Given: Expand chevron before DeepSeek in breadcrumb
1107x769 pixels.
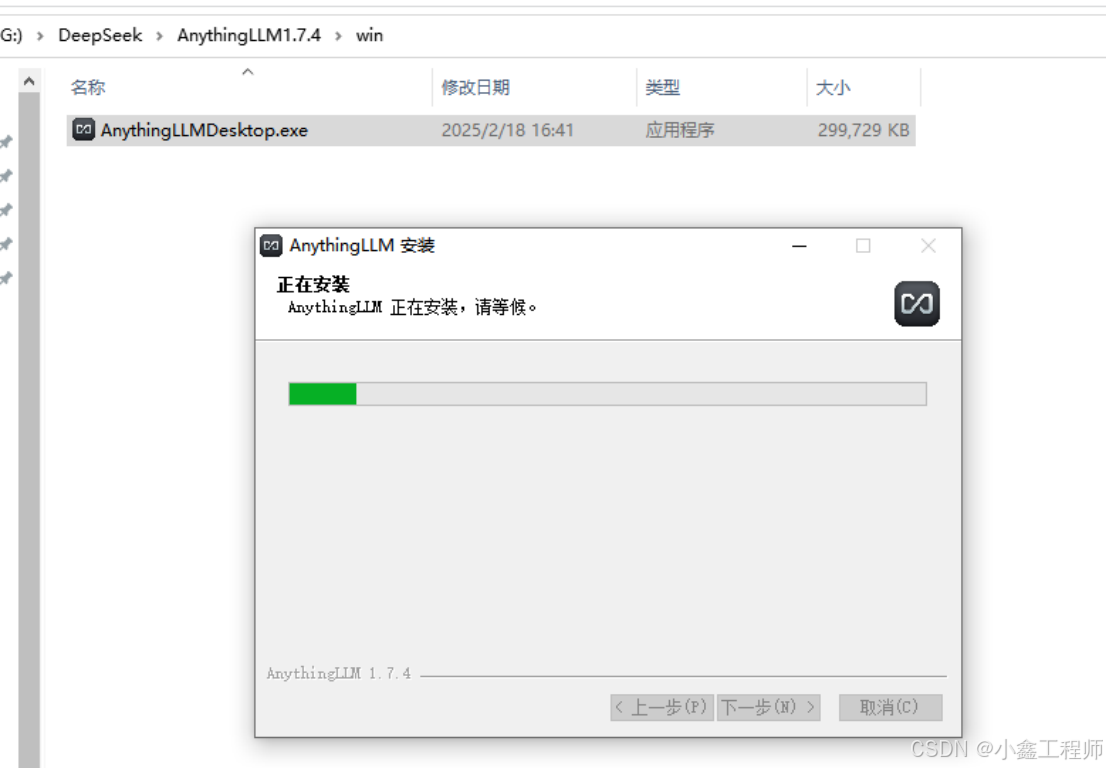Looking at the screenshot, I should pyautogui.click(x=40, y=35).
